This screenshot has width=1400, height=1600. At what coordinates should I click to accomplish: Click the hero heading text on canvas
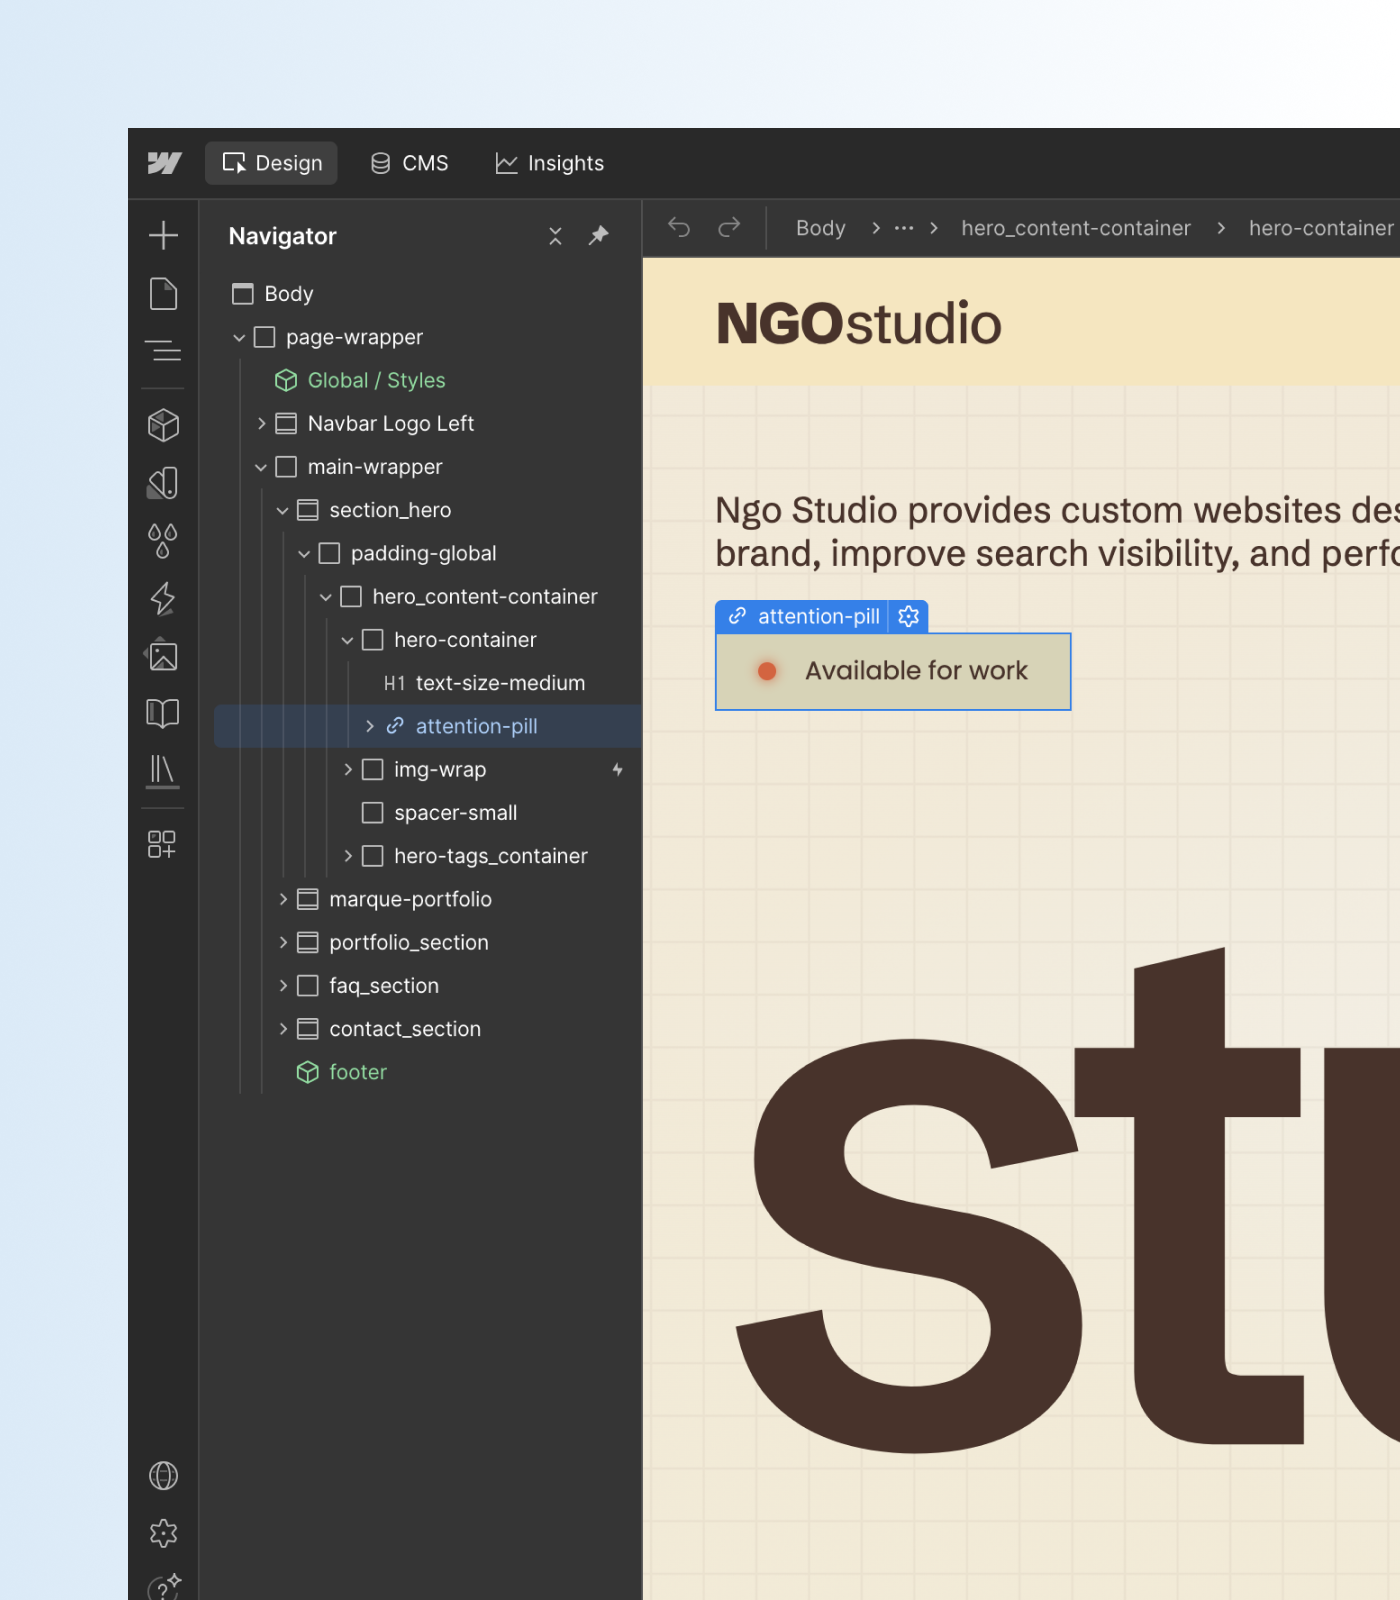click(1057, 531)
